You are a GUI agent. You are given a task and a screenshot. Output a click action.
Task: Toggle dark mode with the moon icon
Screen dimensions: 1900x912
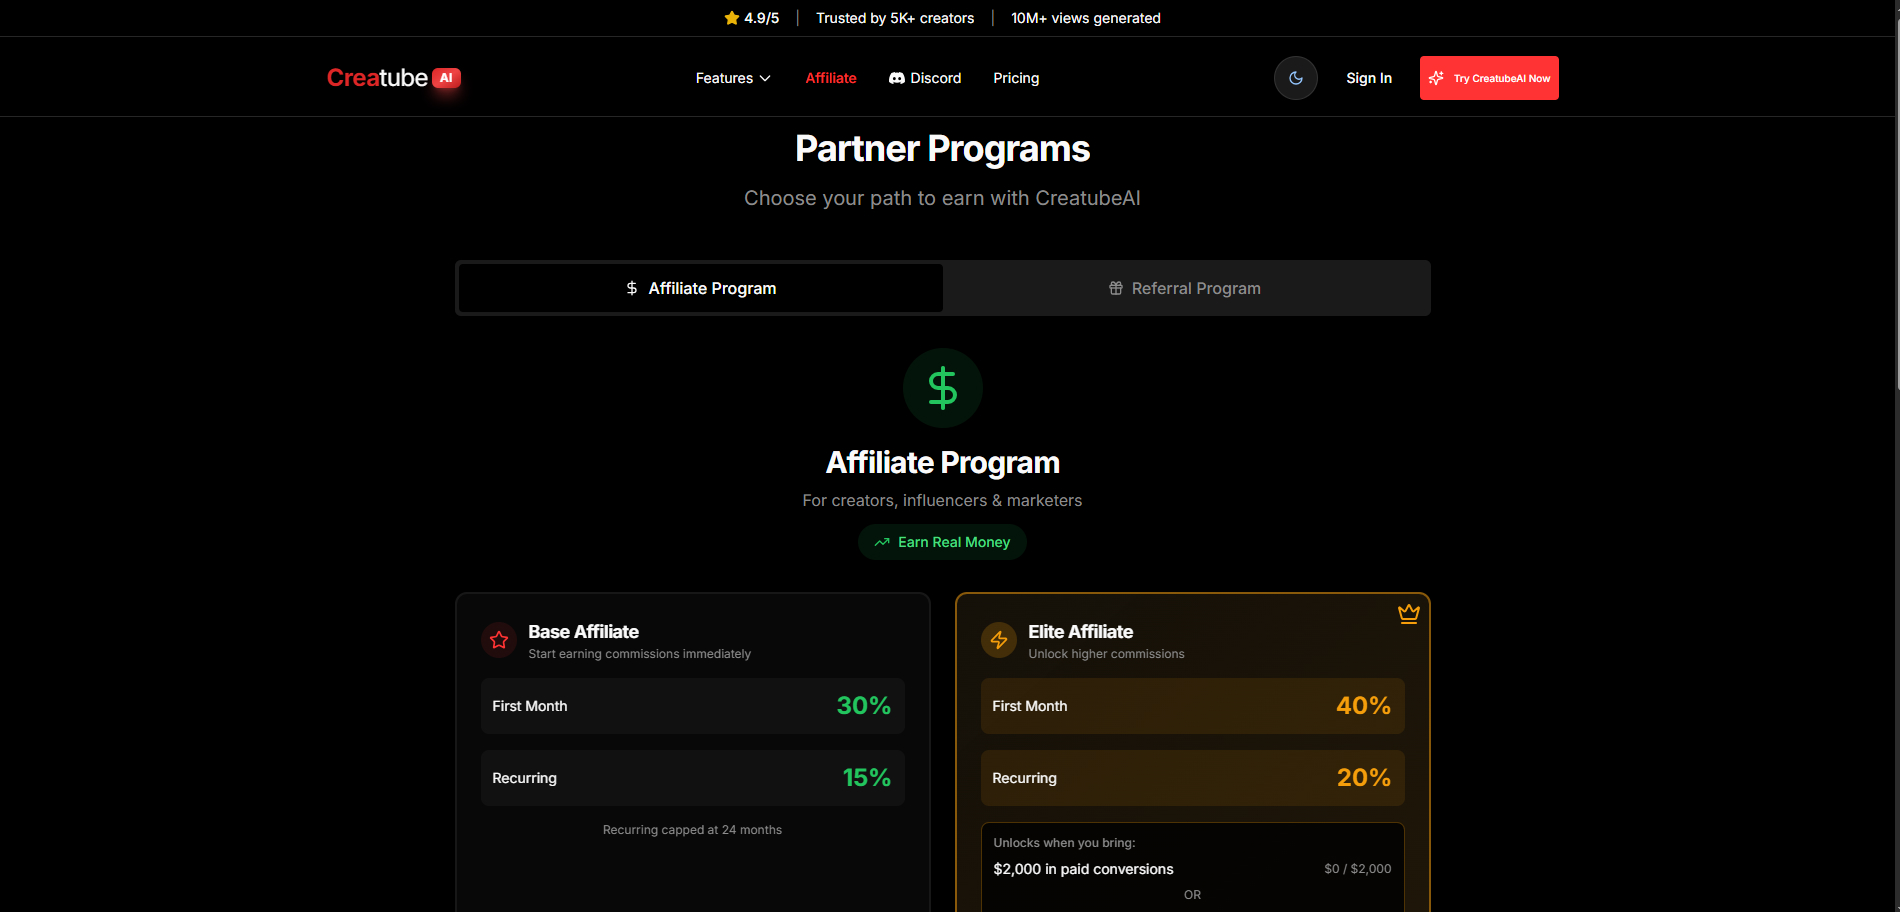pos(1295,77)
